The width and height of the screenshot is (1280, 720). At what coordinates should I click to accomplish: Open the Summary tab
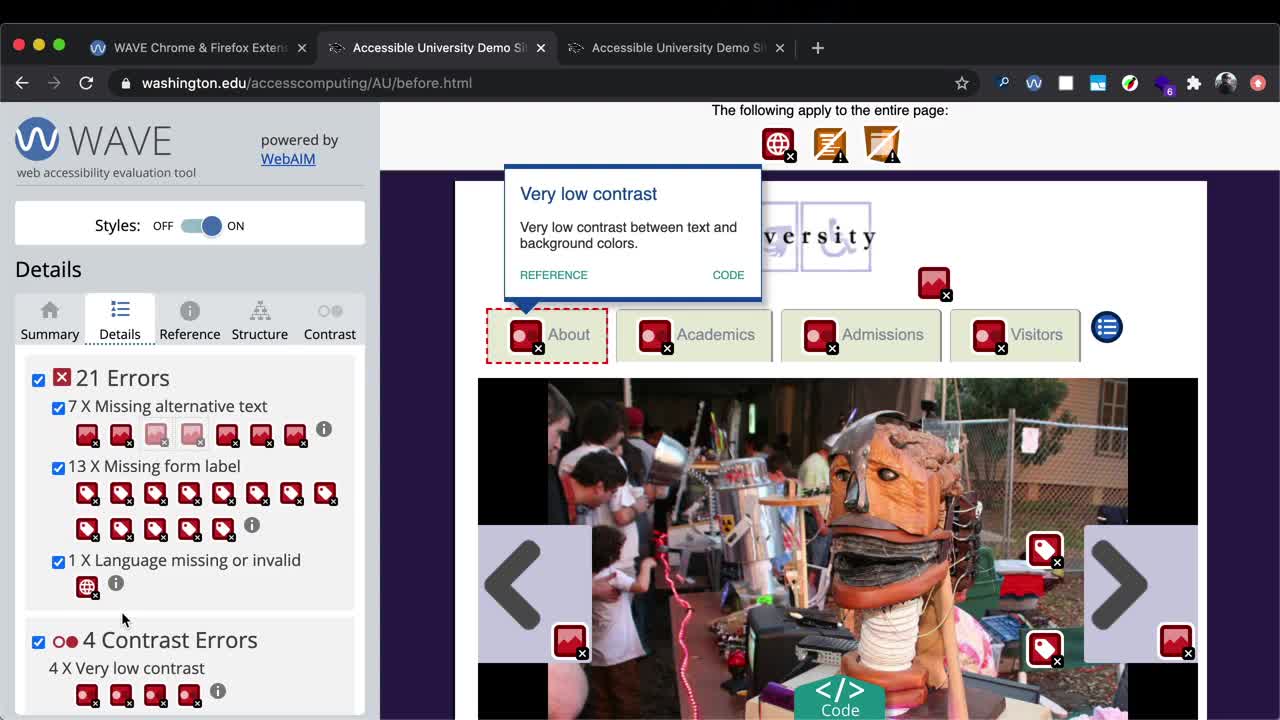point(49,321)
